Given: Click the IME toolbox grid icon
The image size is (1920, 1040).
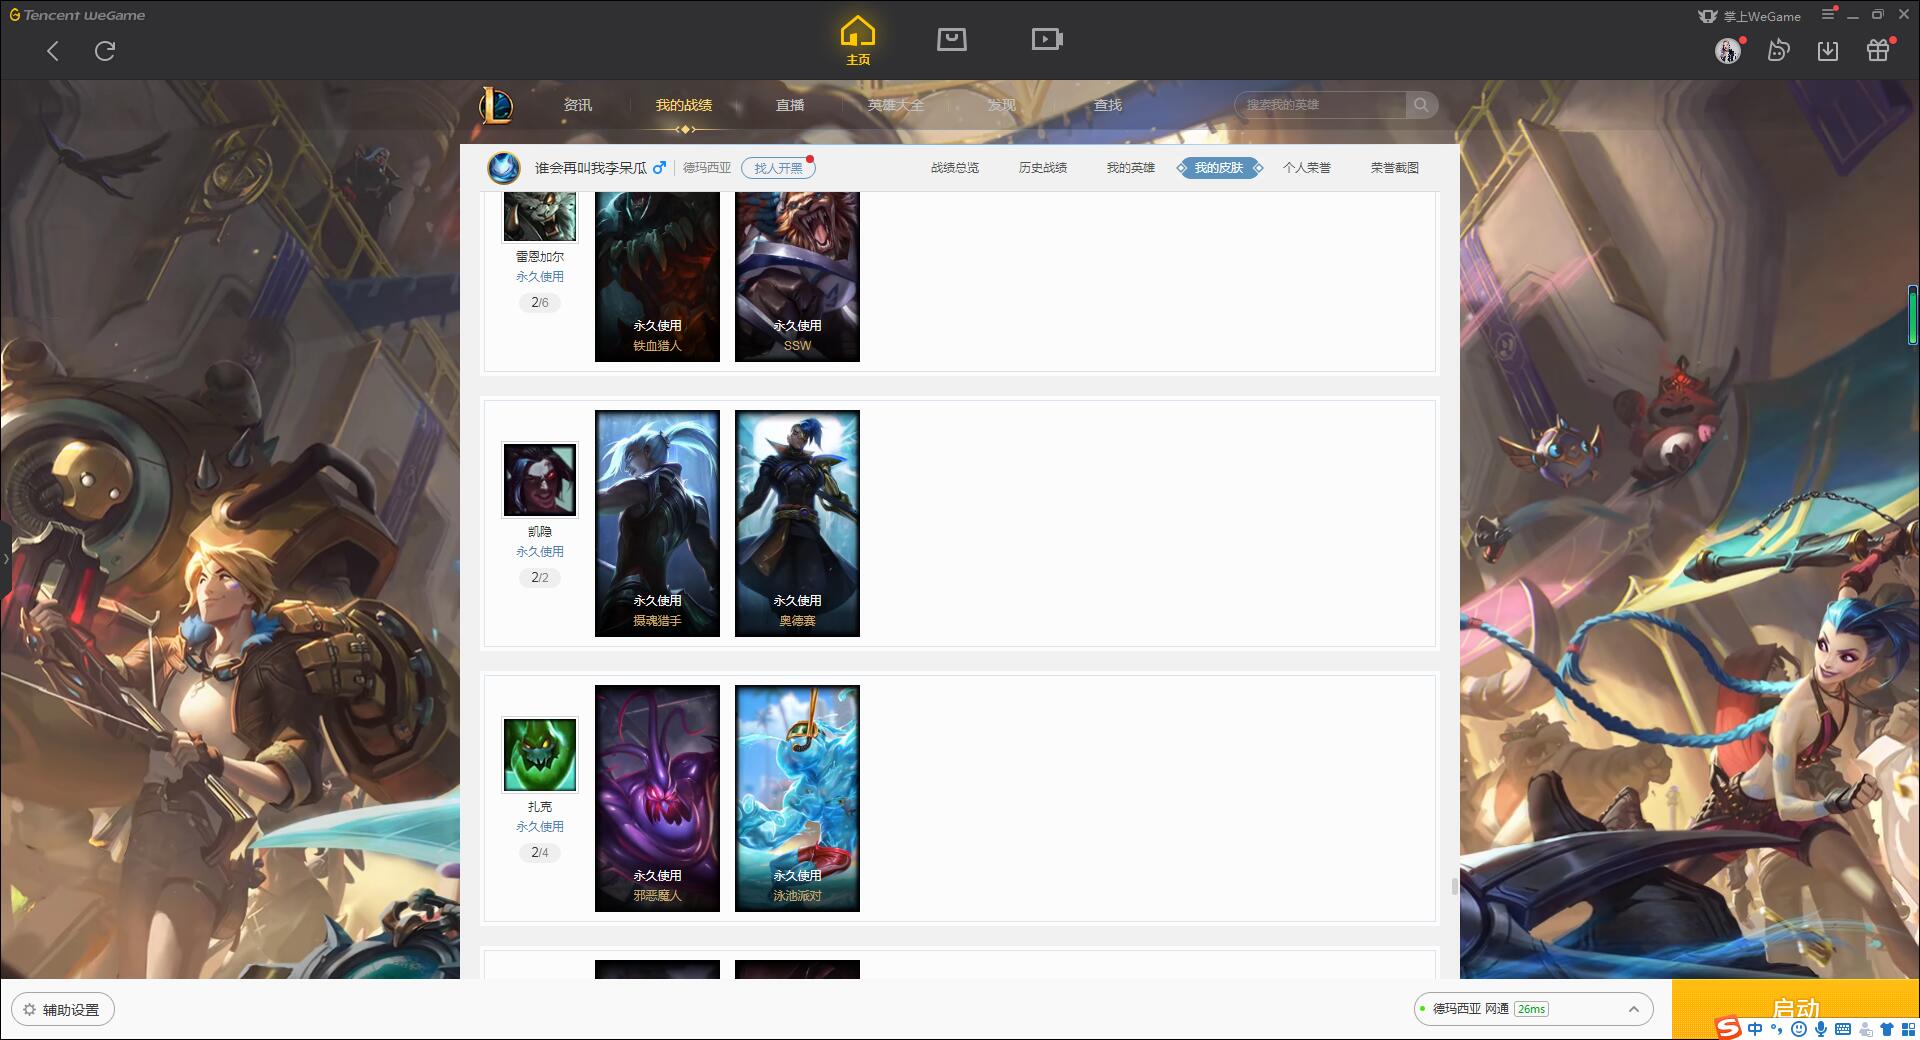Looking at the screenshot, I should tap(1908, 1029).
